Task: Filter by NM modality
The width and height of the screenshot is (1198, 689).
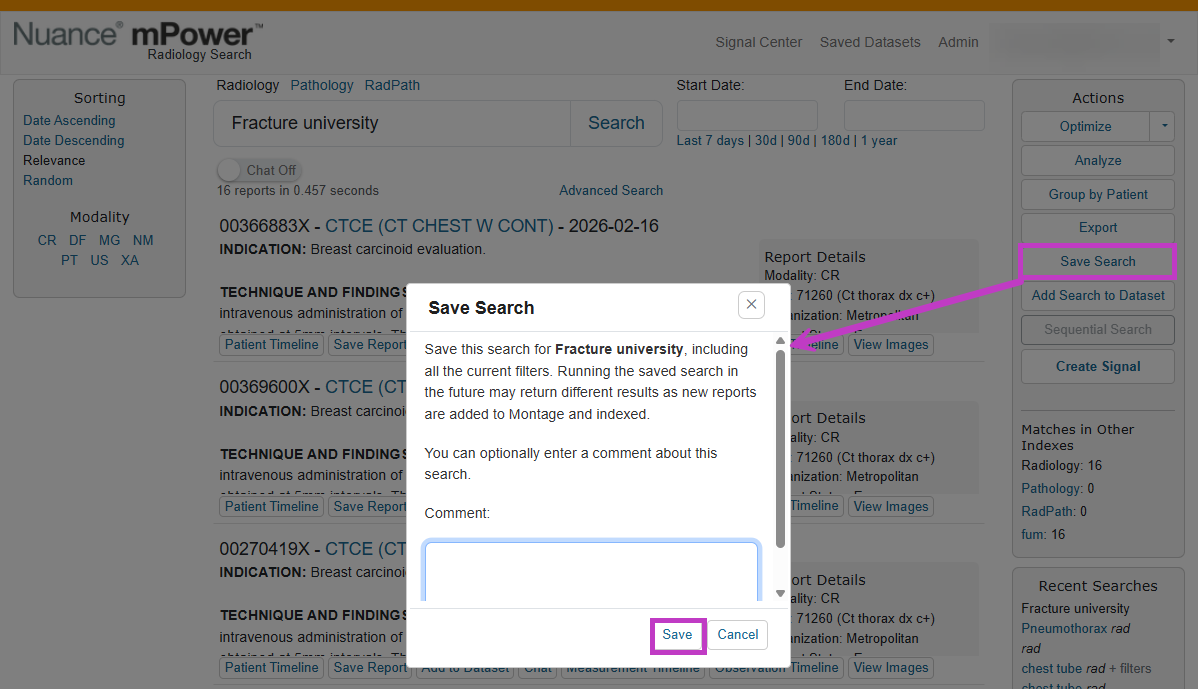Action: pyautogui.click(x=143, y=240)
